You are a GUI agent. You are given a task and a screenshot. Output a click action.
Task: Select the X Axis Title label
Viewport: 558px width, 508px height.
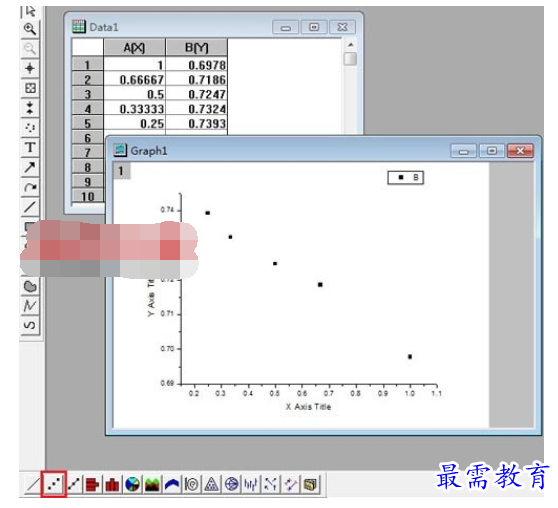click(309, 407)
